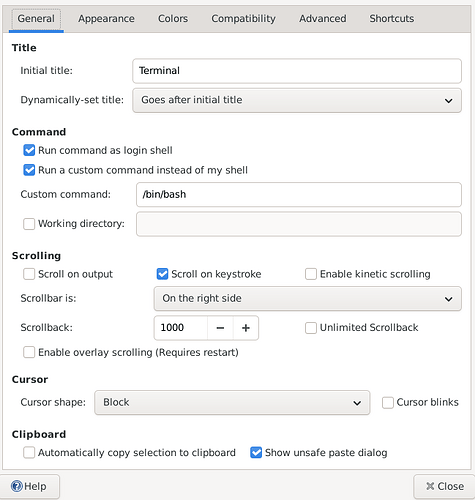The image size is (475, 500).
Task: Enable Cursor blinks option
Action: tap(388, 402)
